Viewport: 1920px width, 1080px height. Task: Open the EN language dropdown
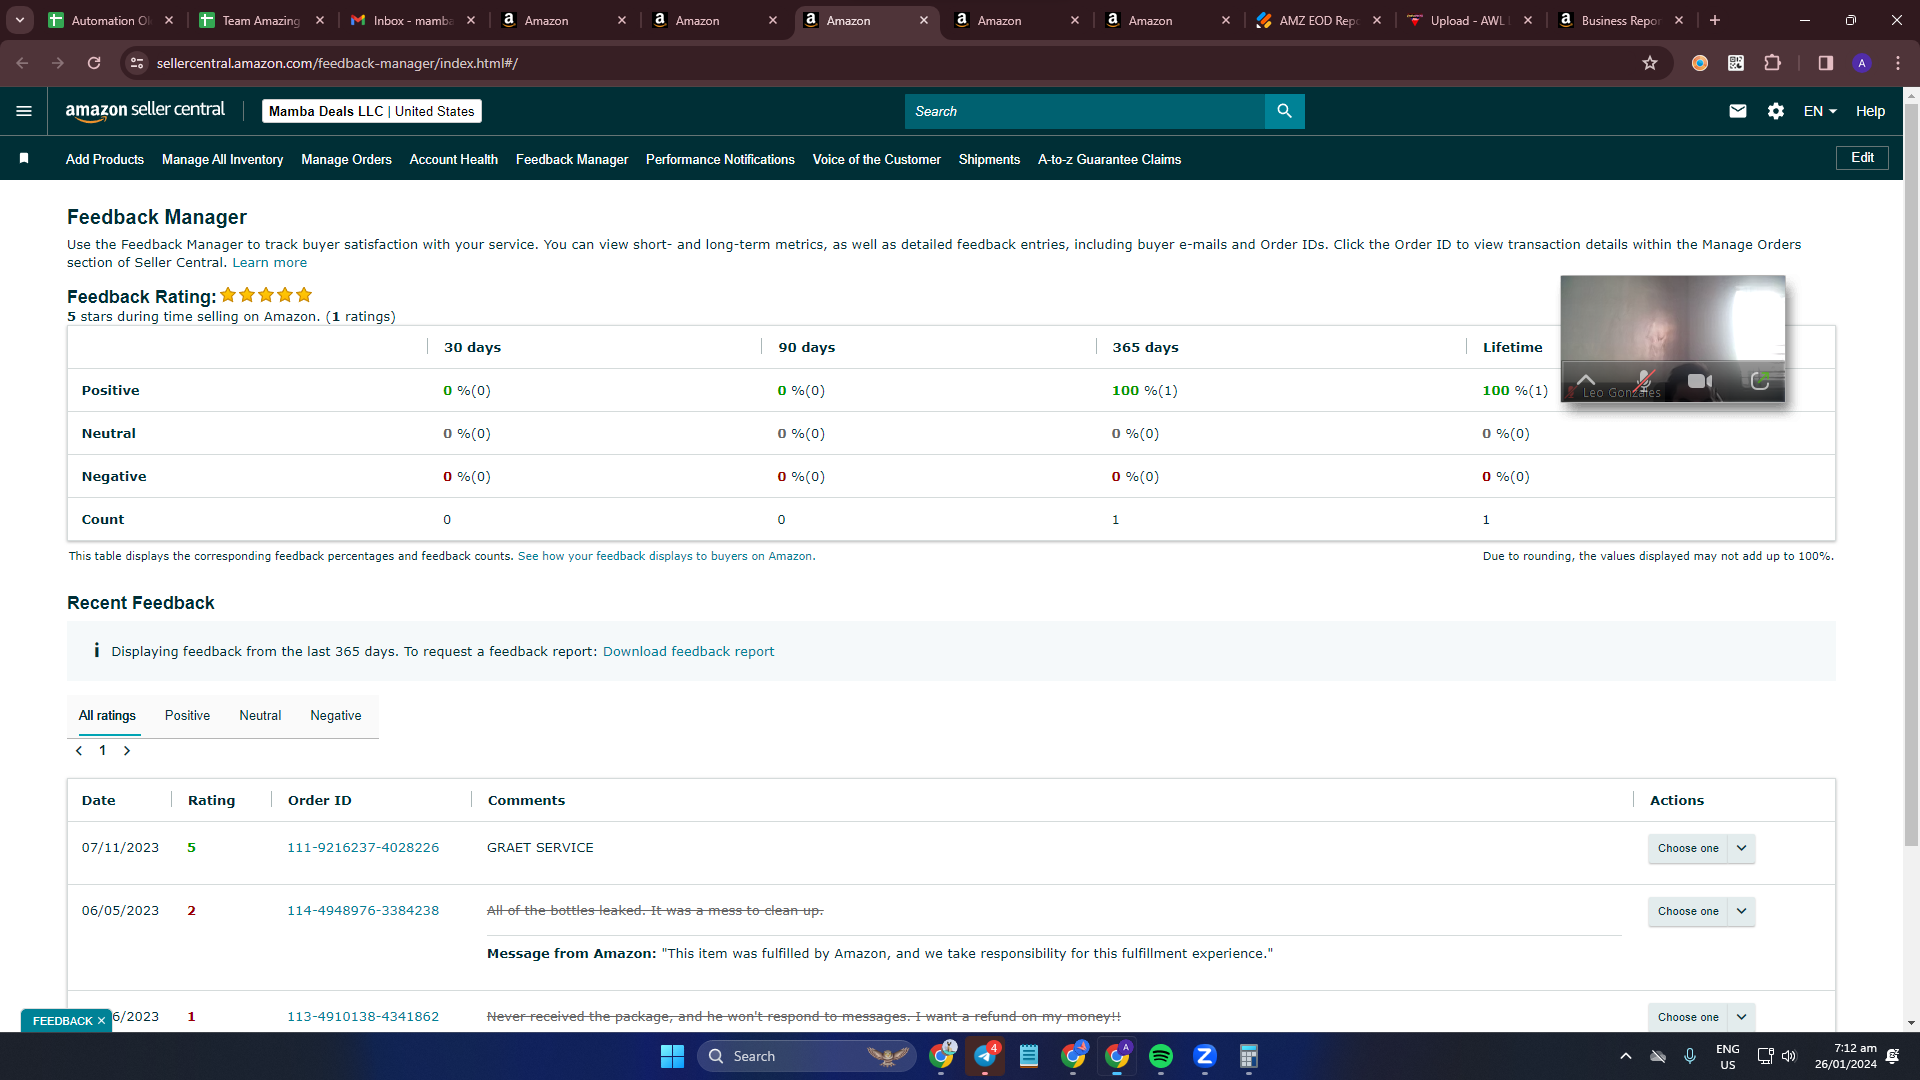pyautogui.click(x=1820, y=111)
